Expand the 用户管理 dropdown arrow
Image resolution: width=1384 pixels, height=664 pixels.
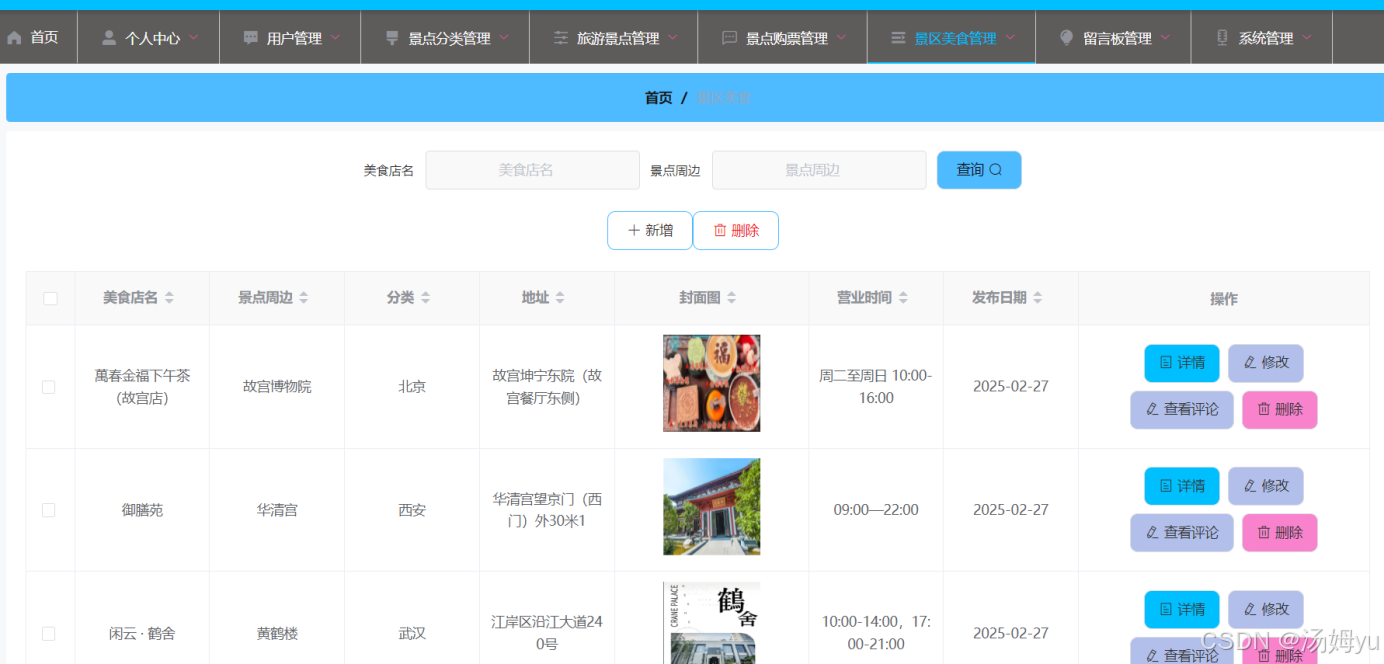[x=335, y=38]
